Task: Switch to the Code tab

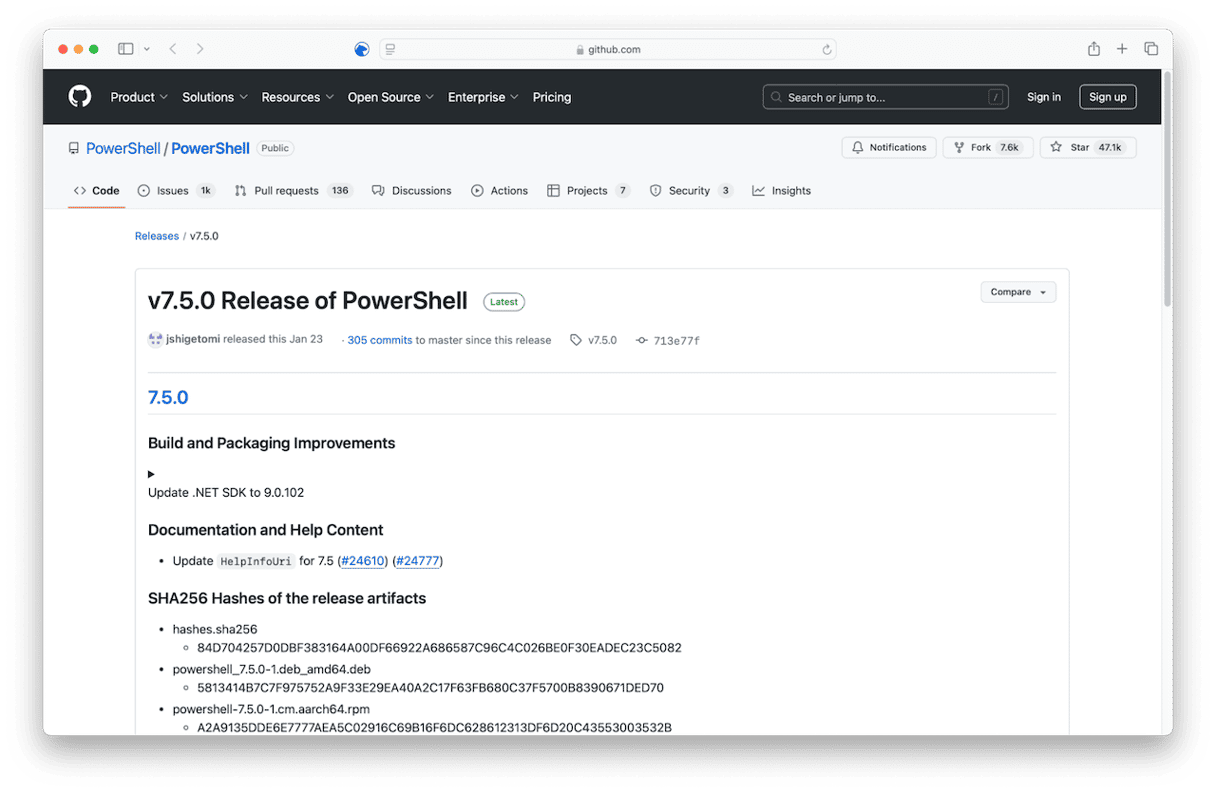Action: click(x=96, y=190)
